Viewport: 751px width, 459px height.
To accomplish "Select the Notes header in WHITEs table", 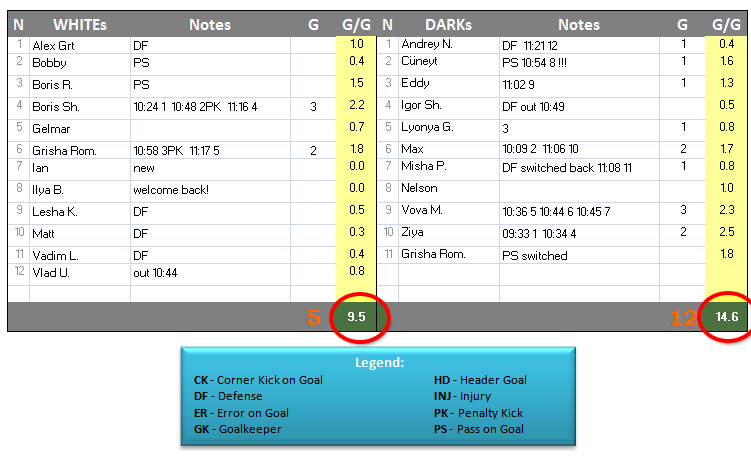I will click(209, 24).
